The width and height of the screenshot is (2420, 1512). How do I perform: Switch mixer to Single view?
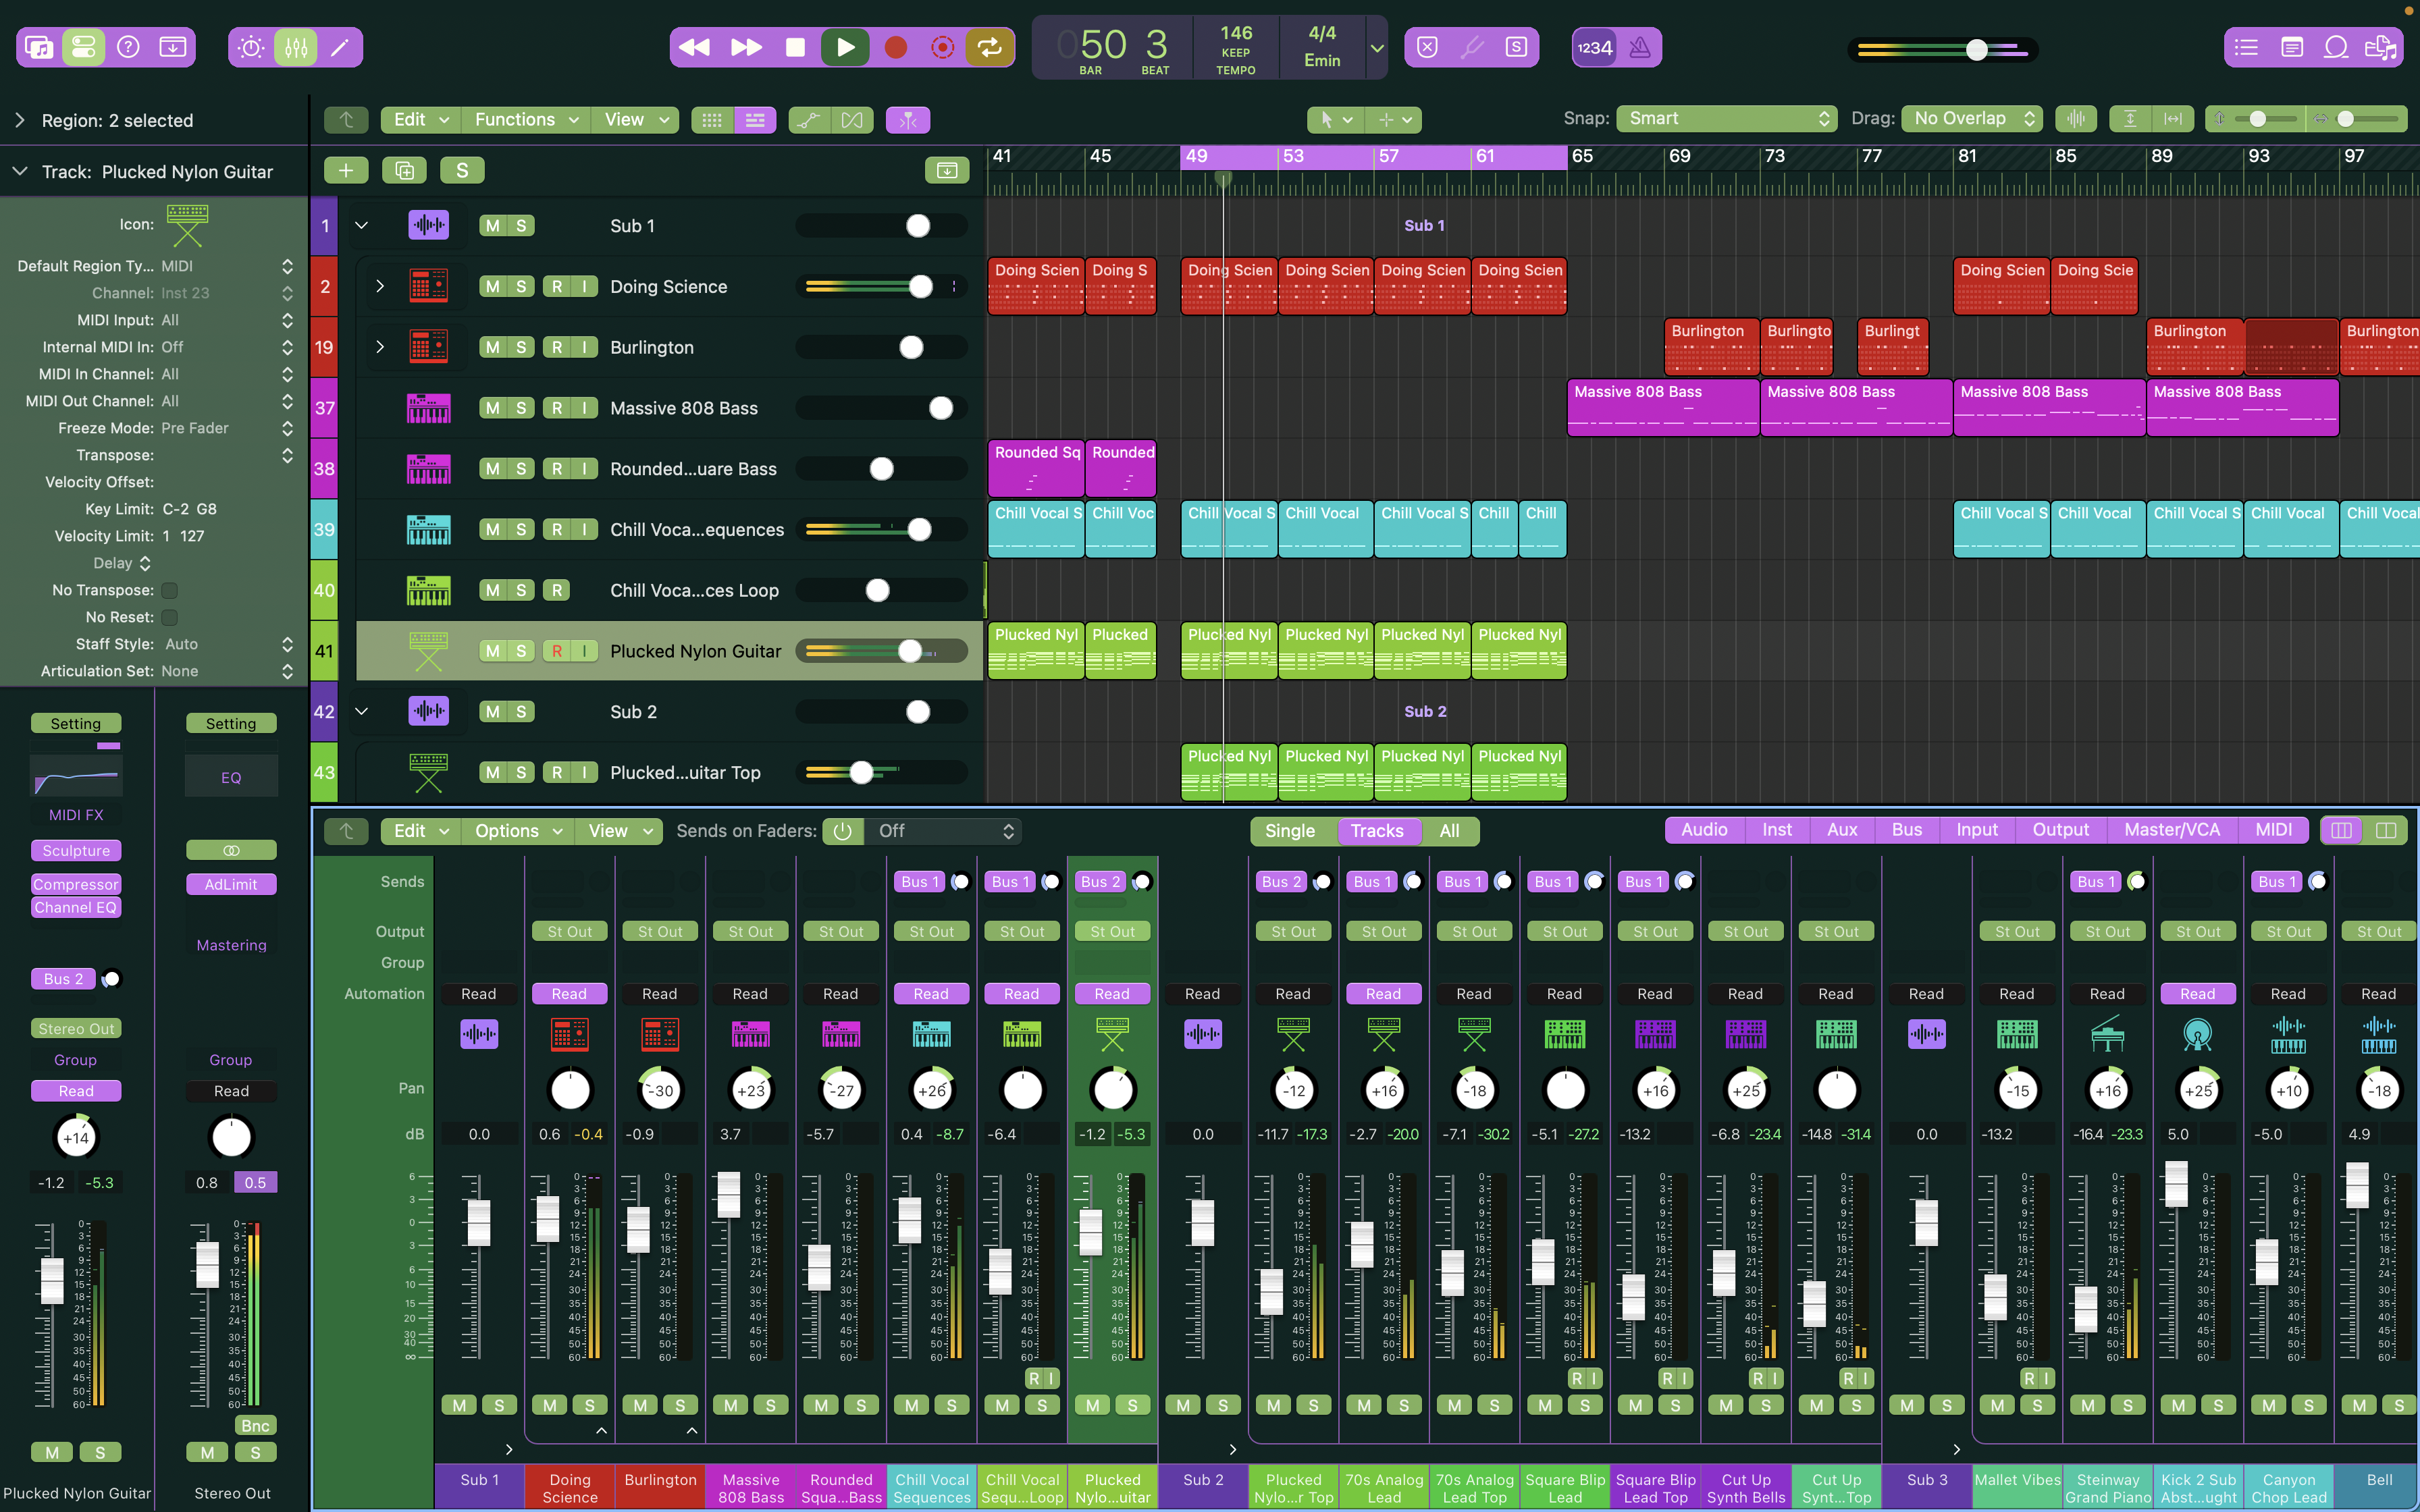click(1290, 831)
